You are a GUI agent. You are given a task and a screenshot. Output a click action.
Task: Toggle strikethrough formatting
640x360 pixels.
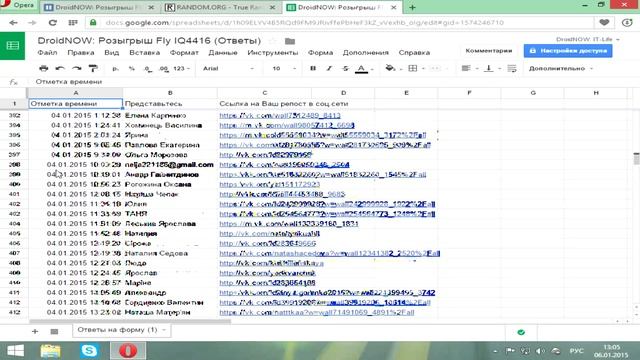pos(345,68)
